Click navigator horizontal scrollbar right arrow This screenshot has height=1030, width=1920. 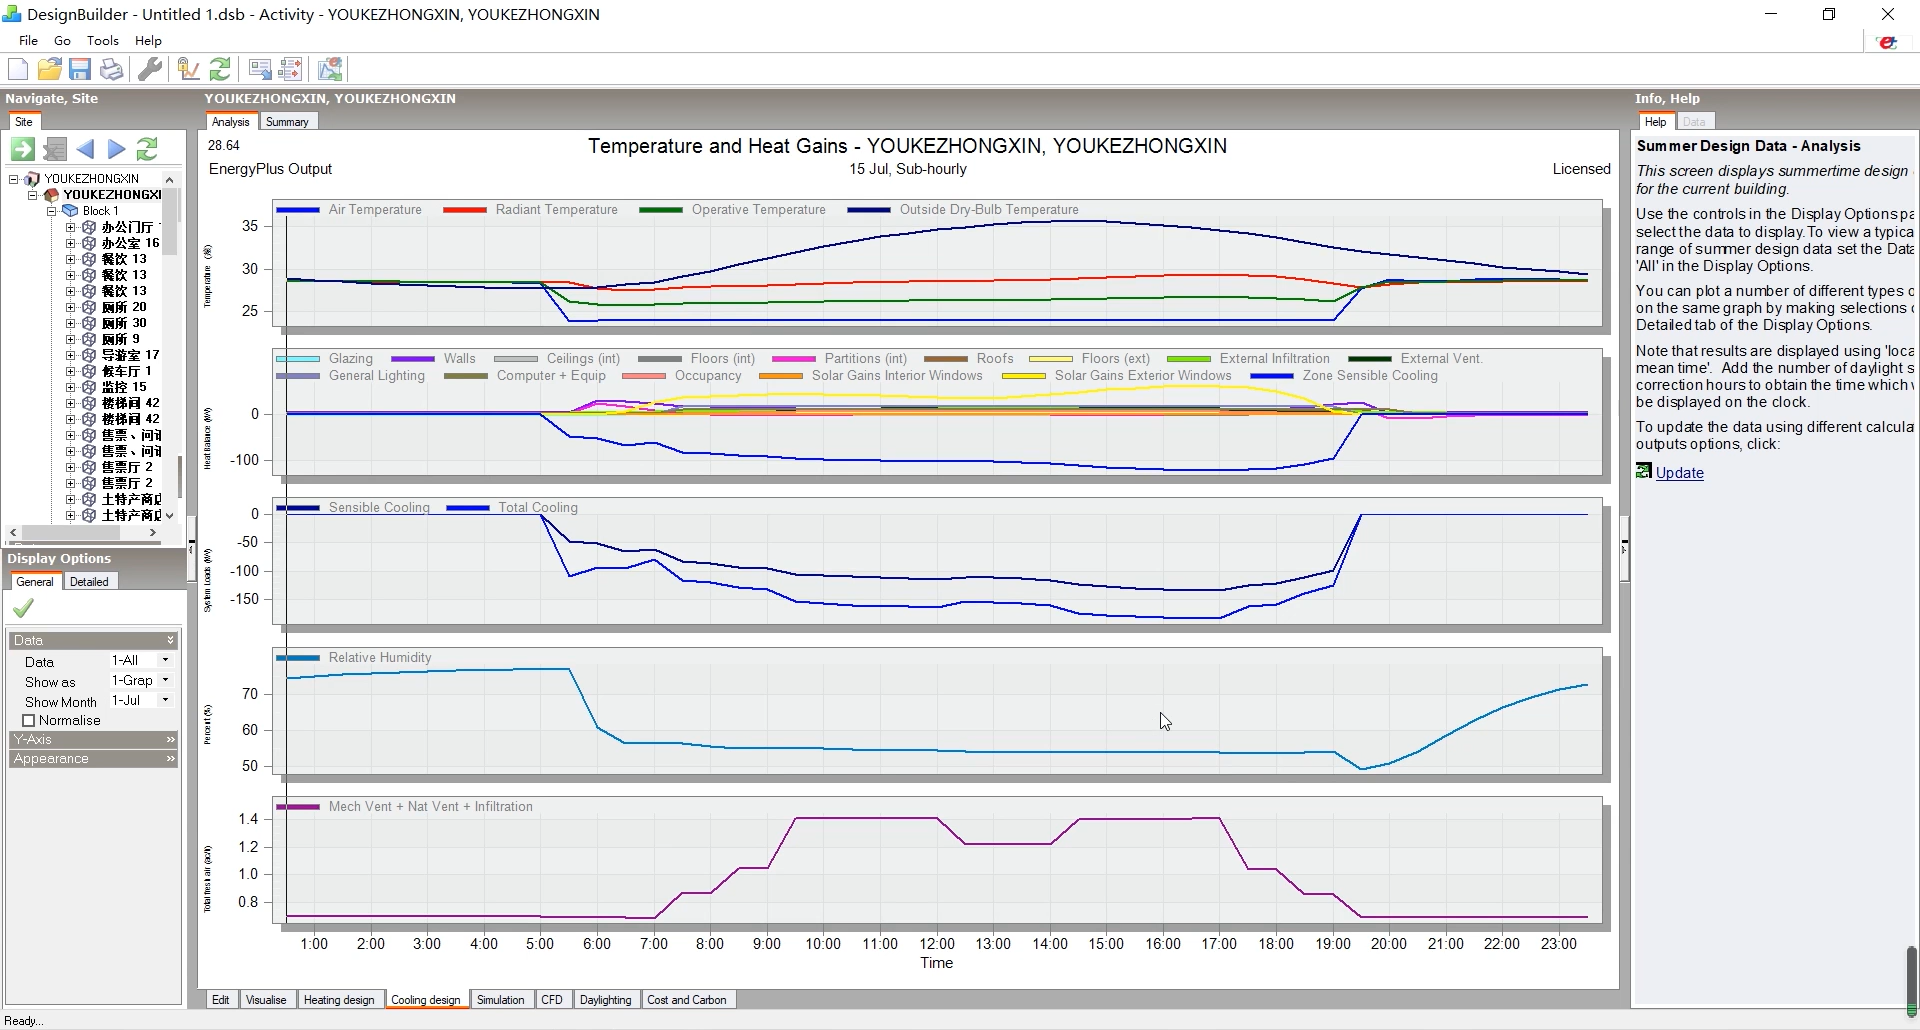153,533
